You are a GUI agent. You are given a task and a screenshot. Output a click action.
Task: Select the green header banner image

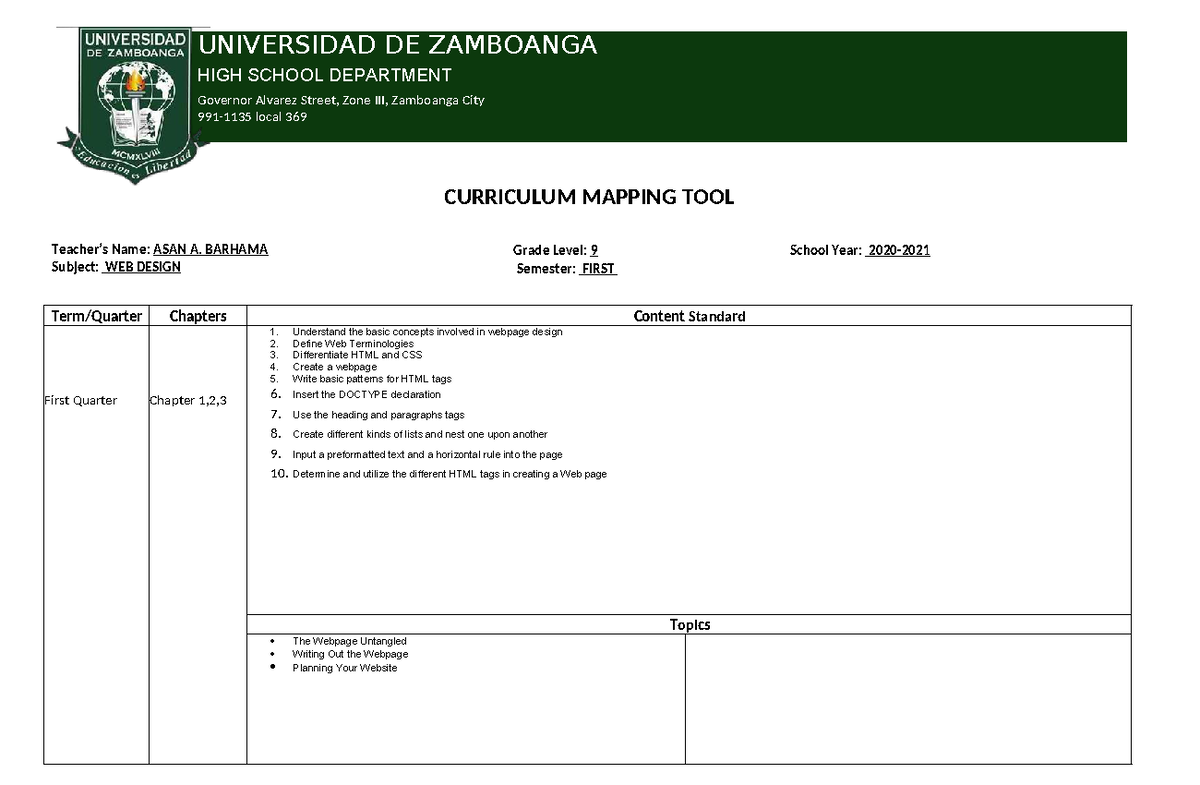(660, 85)
